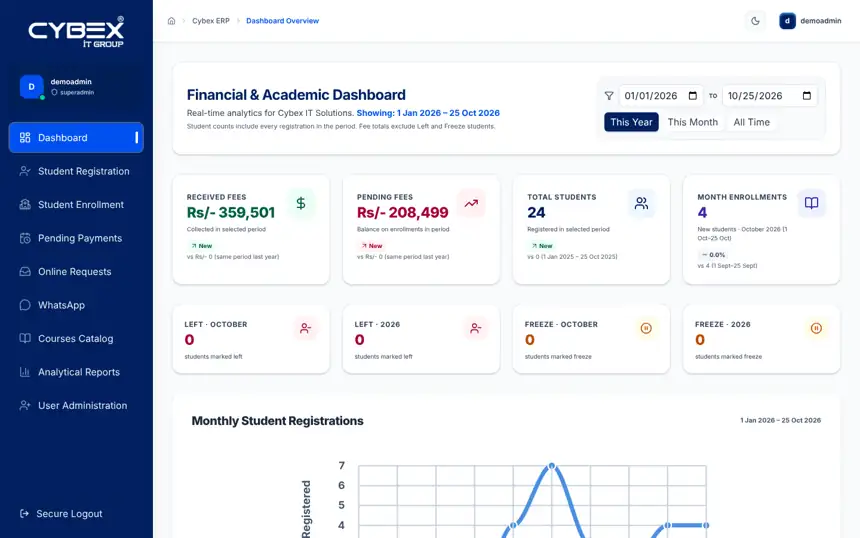860x538 pixels.
Task: Click user-minus icon on Left · 2026
Action: pos(476,329)
